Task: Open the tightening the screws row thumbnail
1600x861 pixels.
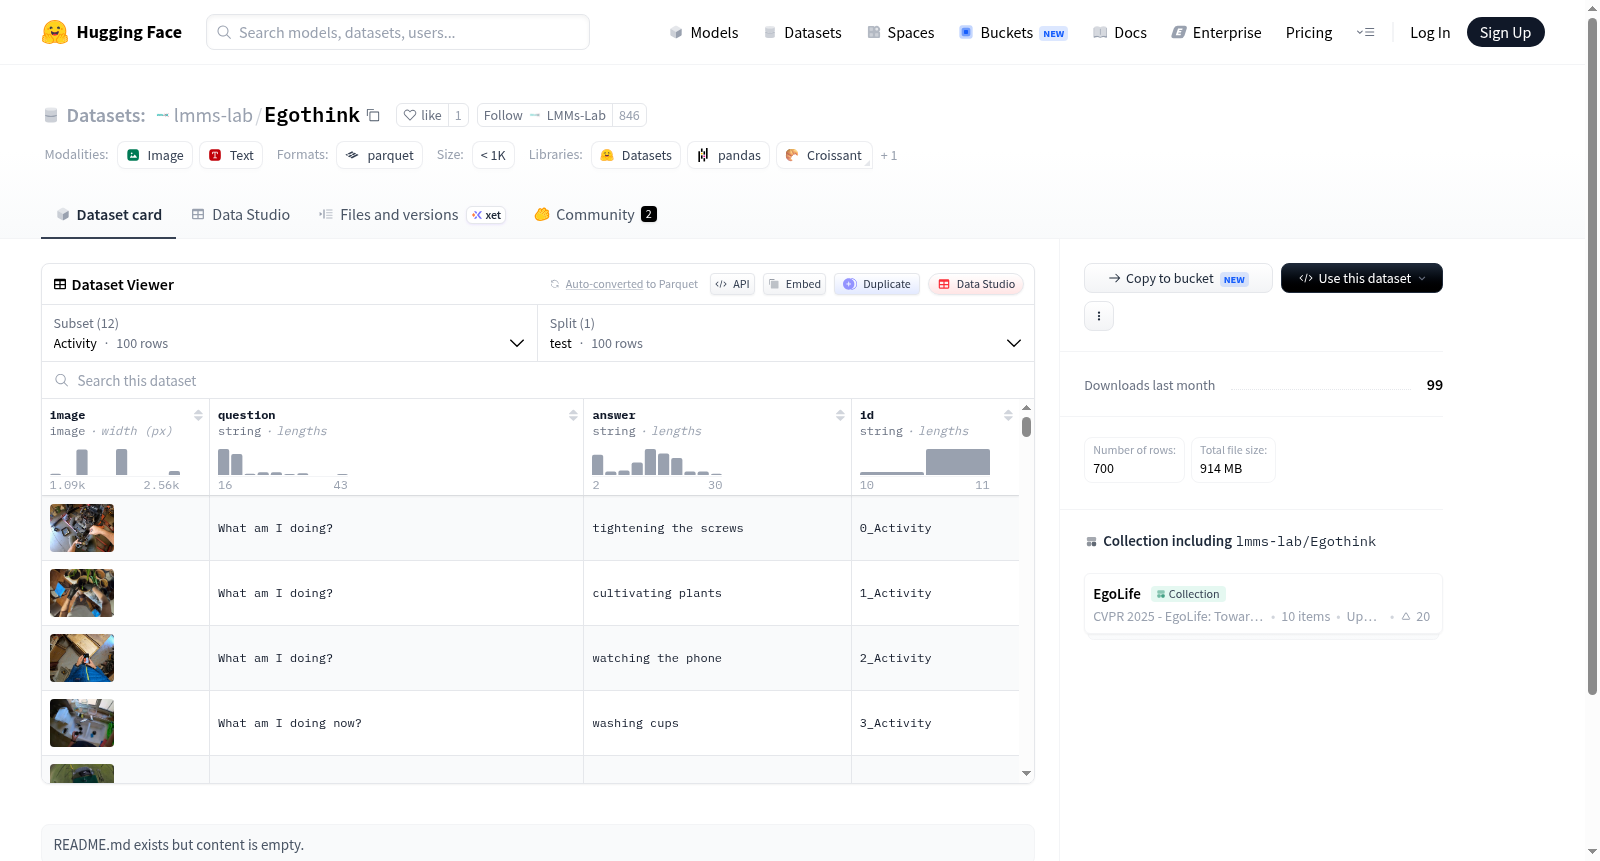Action: [82, 528]
